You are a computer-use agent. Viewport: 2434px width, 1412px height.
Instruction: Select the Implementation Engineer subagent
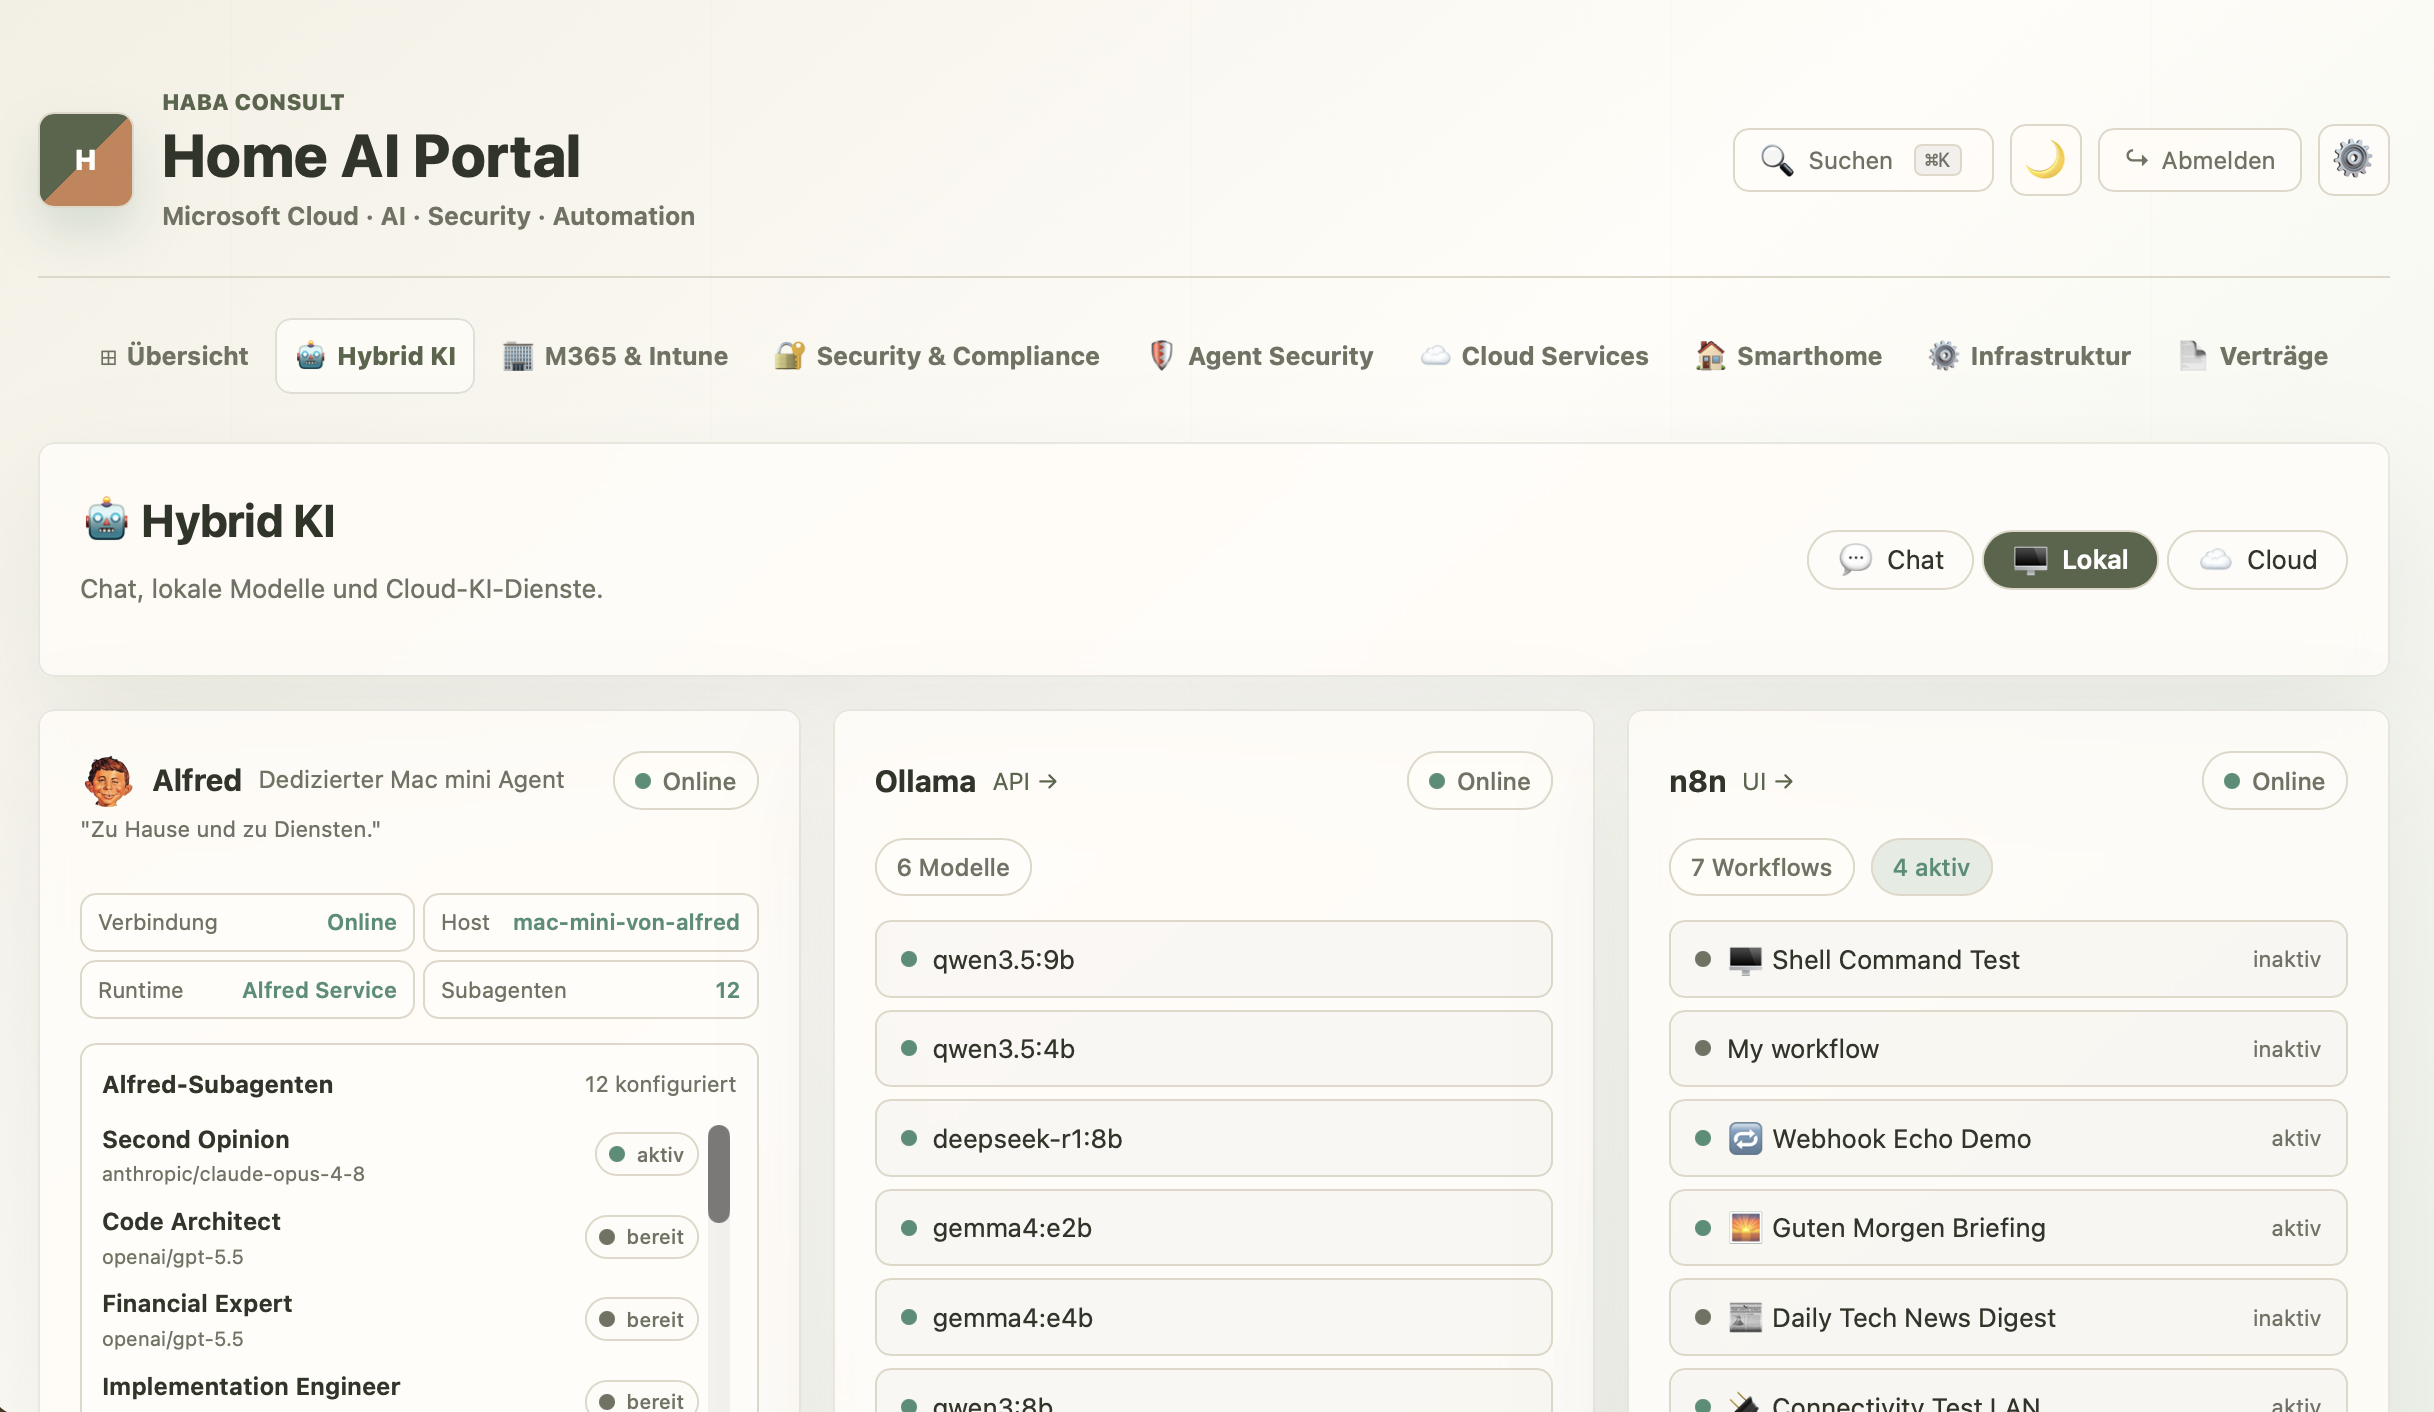pos(400,1392)
